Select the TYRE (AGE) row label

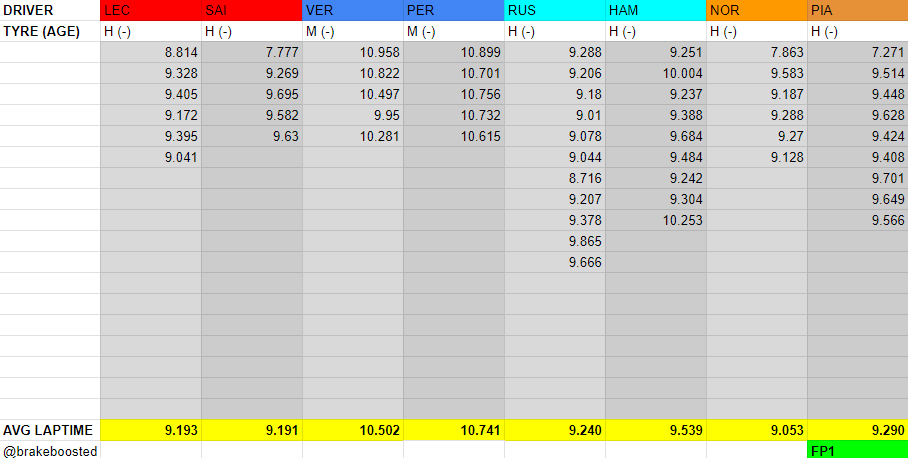(x=51, y=31)
